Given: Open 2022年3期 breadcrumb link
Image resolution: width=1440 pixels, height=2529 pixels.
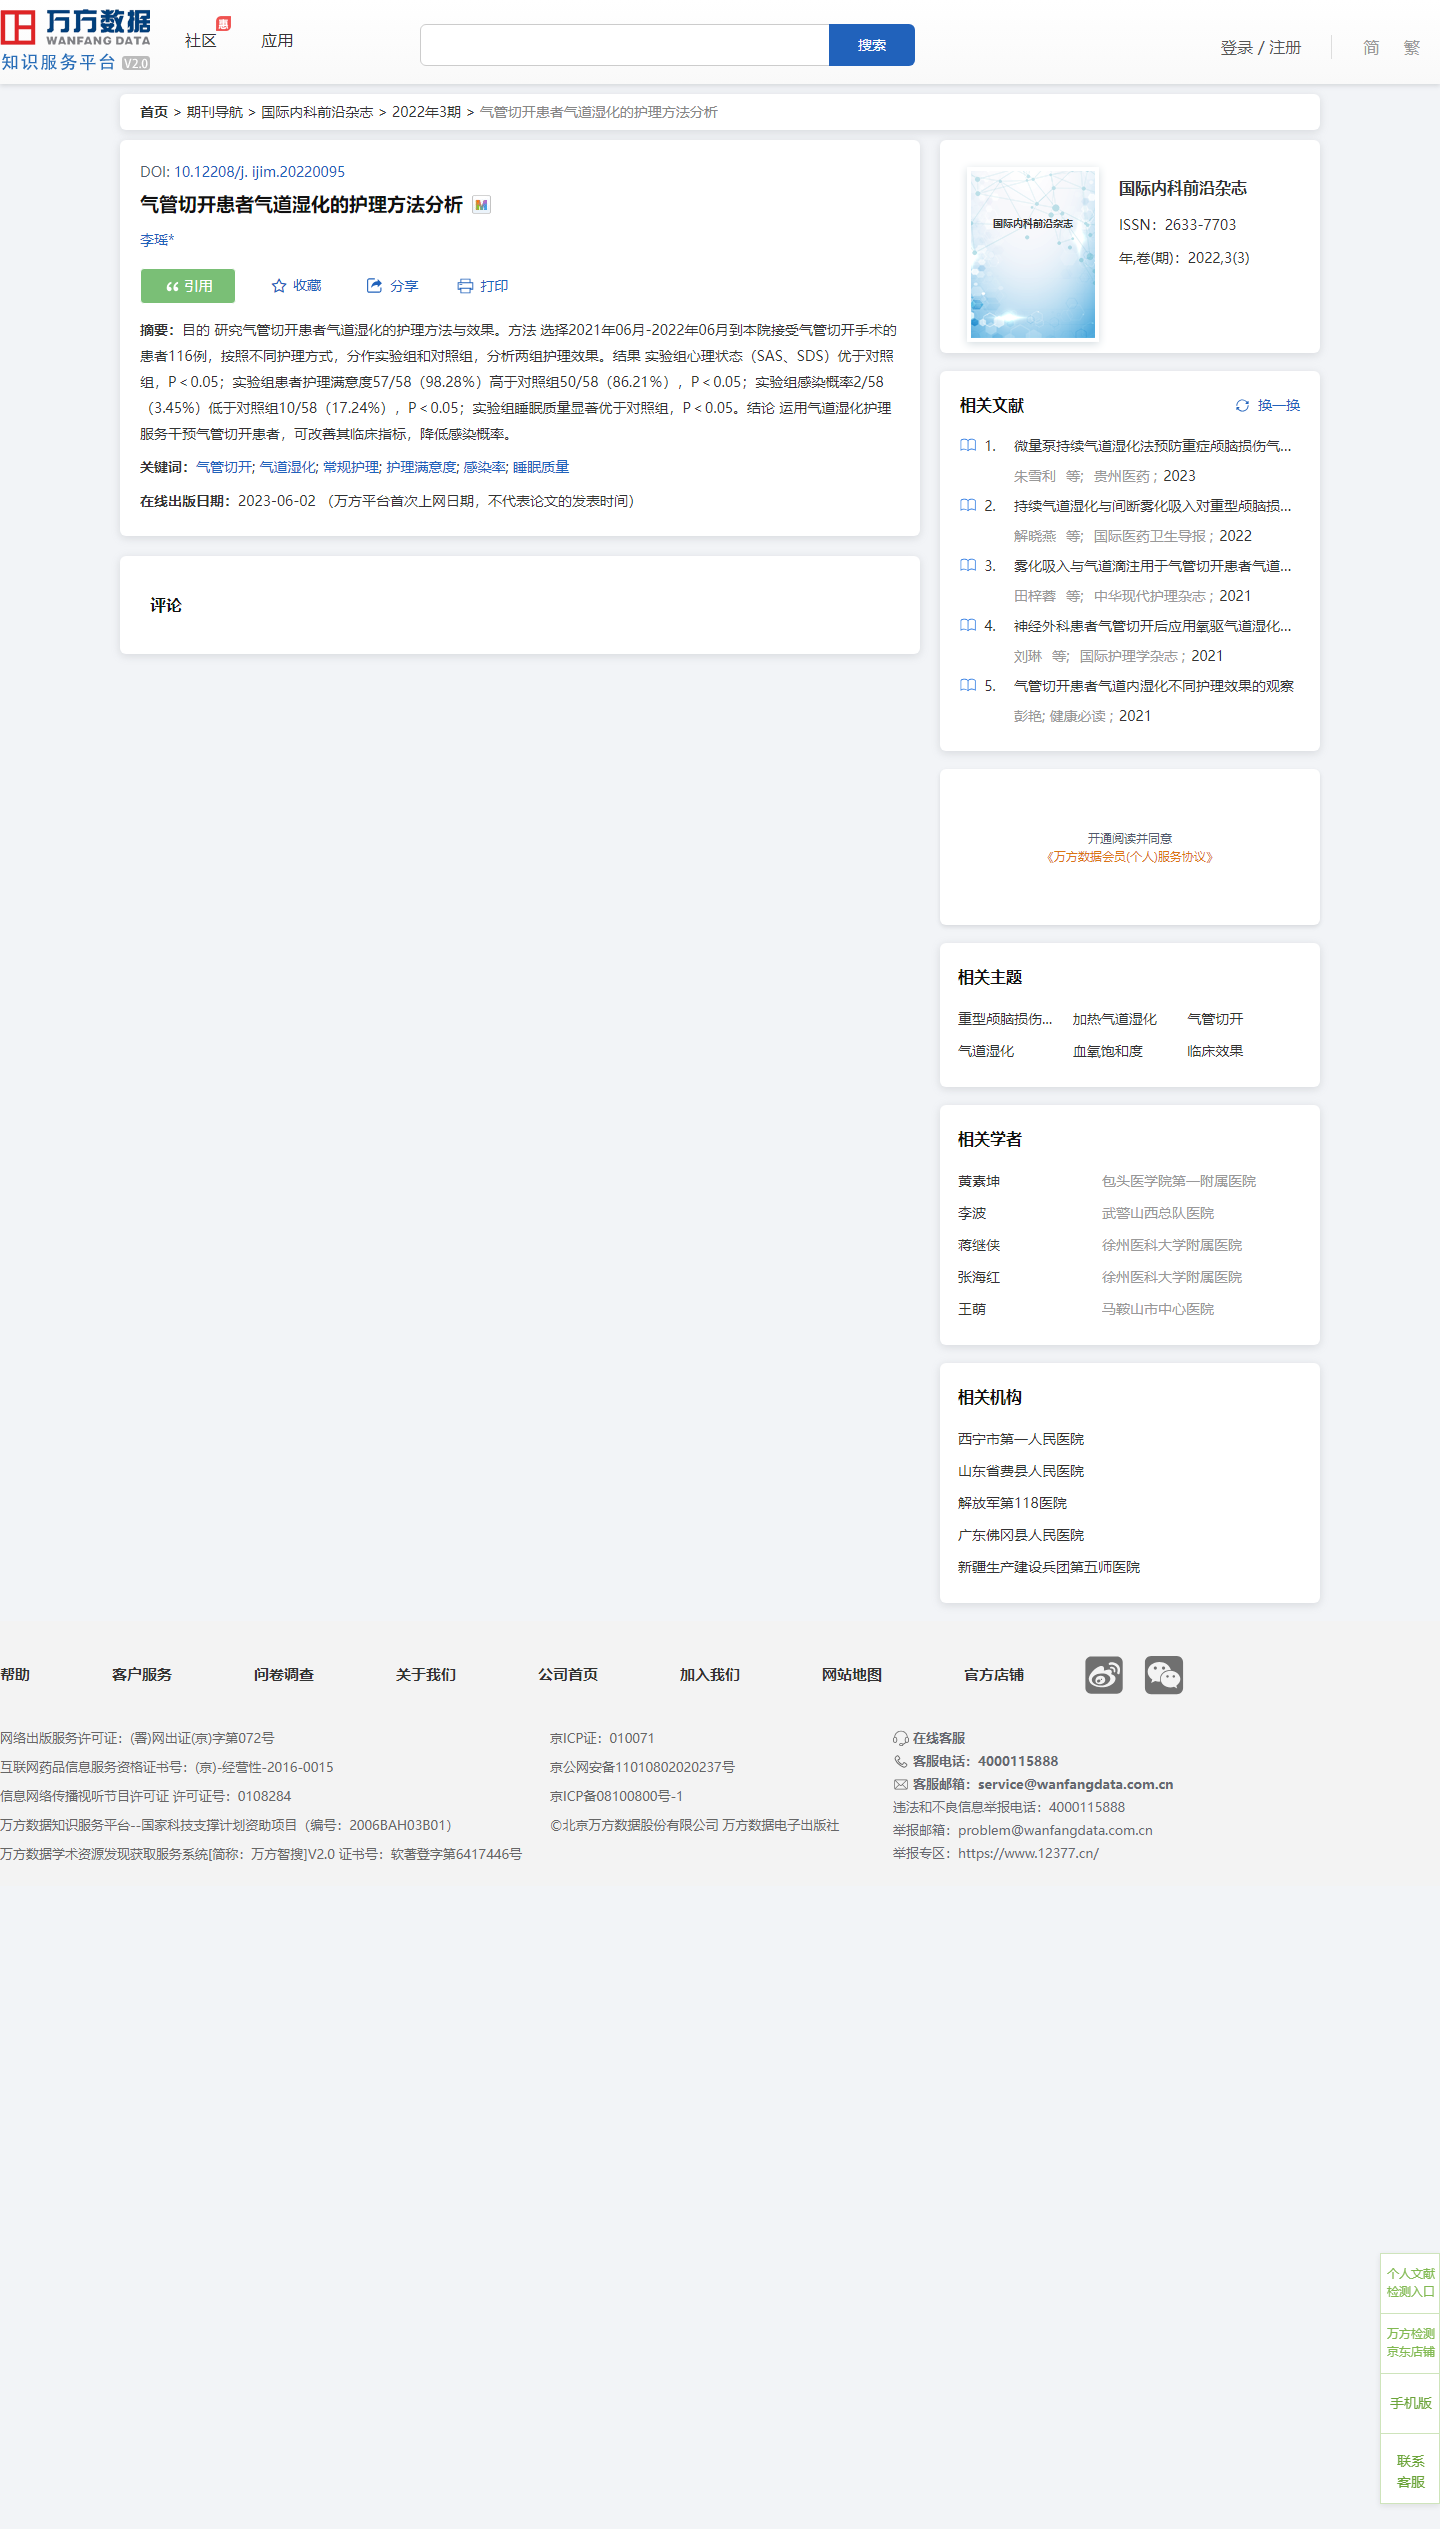Looking at the screenshot, I should click(x=426, y=112).
